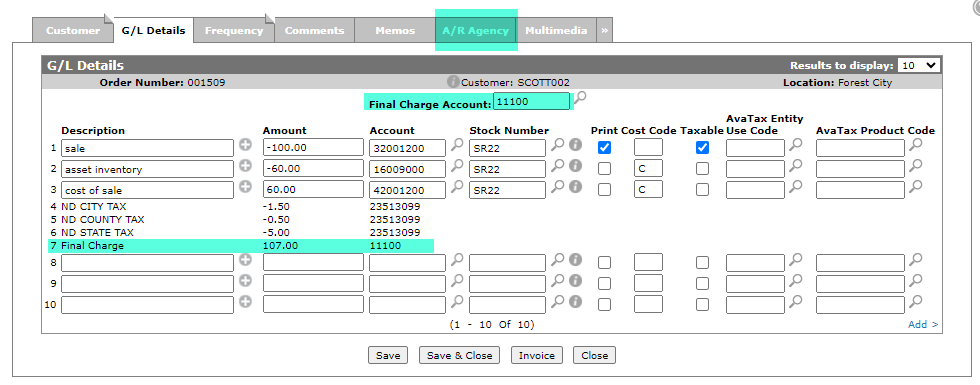Screen dimensions: 980x385
Task: Open lookup for Final Charge Account
Action: pyautogui.click(x=580, y=97)
